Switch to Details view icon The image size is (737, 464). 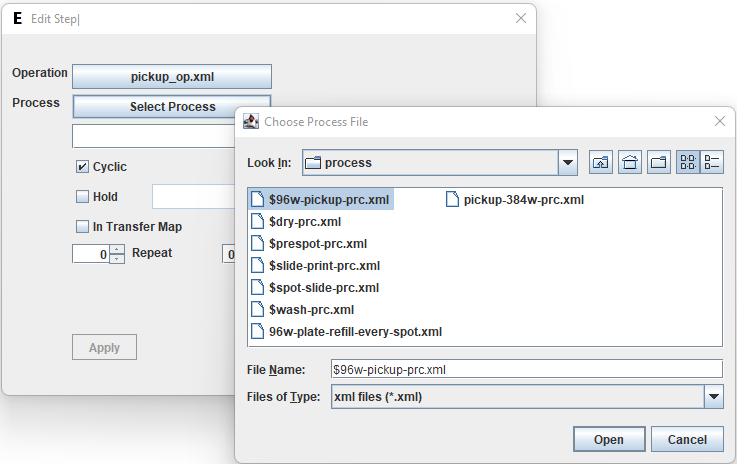[712, 163]
